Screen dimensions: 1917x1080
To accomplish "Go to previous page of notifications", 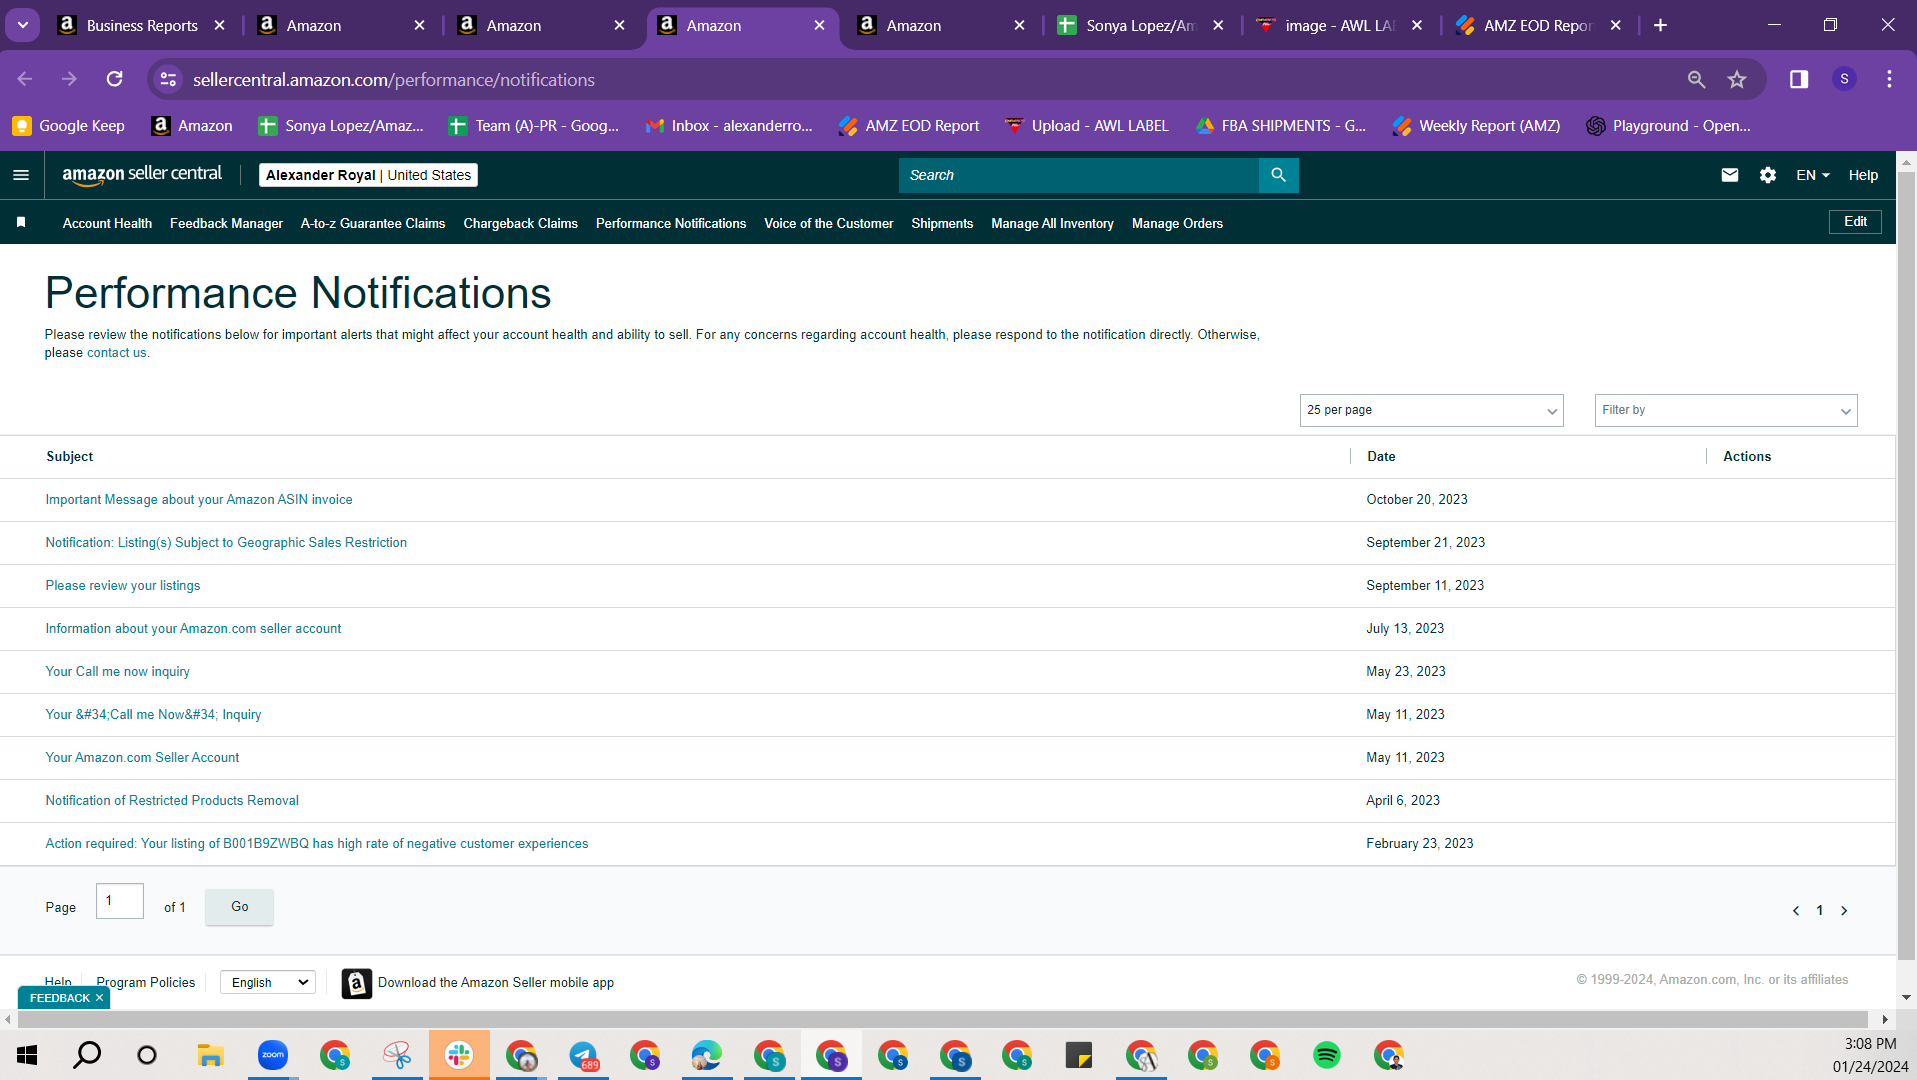I will (x=1796, y=911).
